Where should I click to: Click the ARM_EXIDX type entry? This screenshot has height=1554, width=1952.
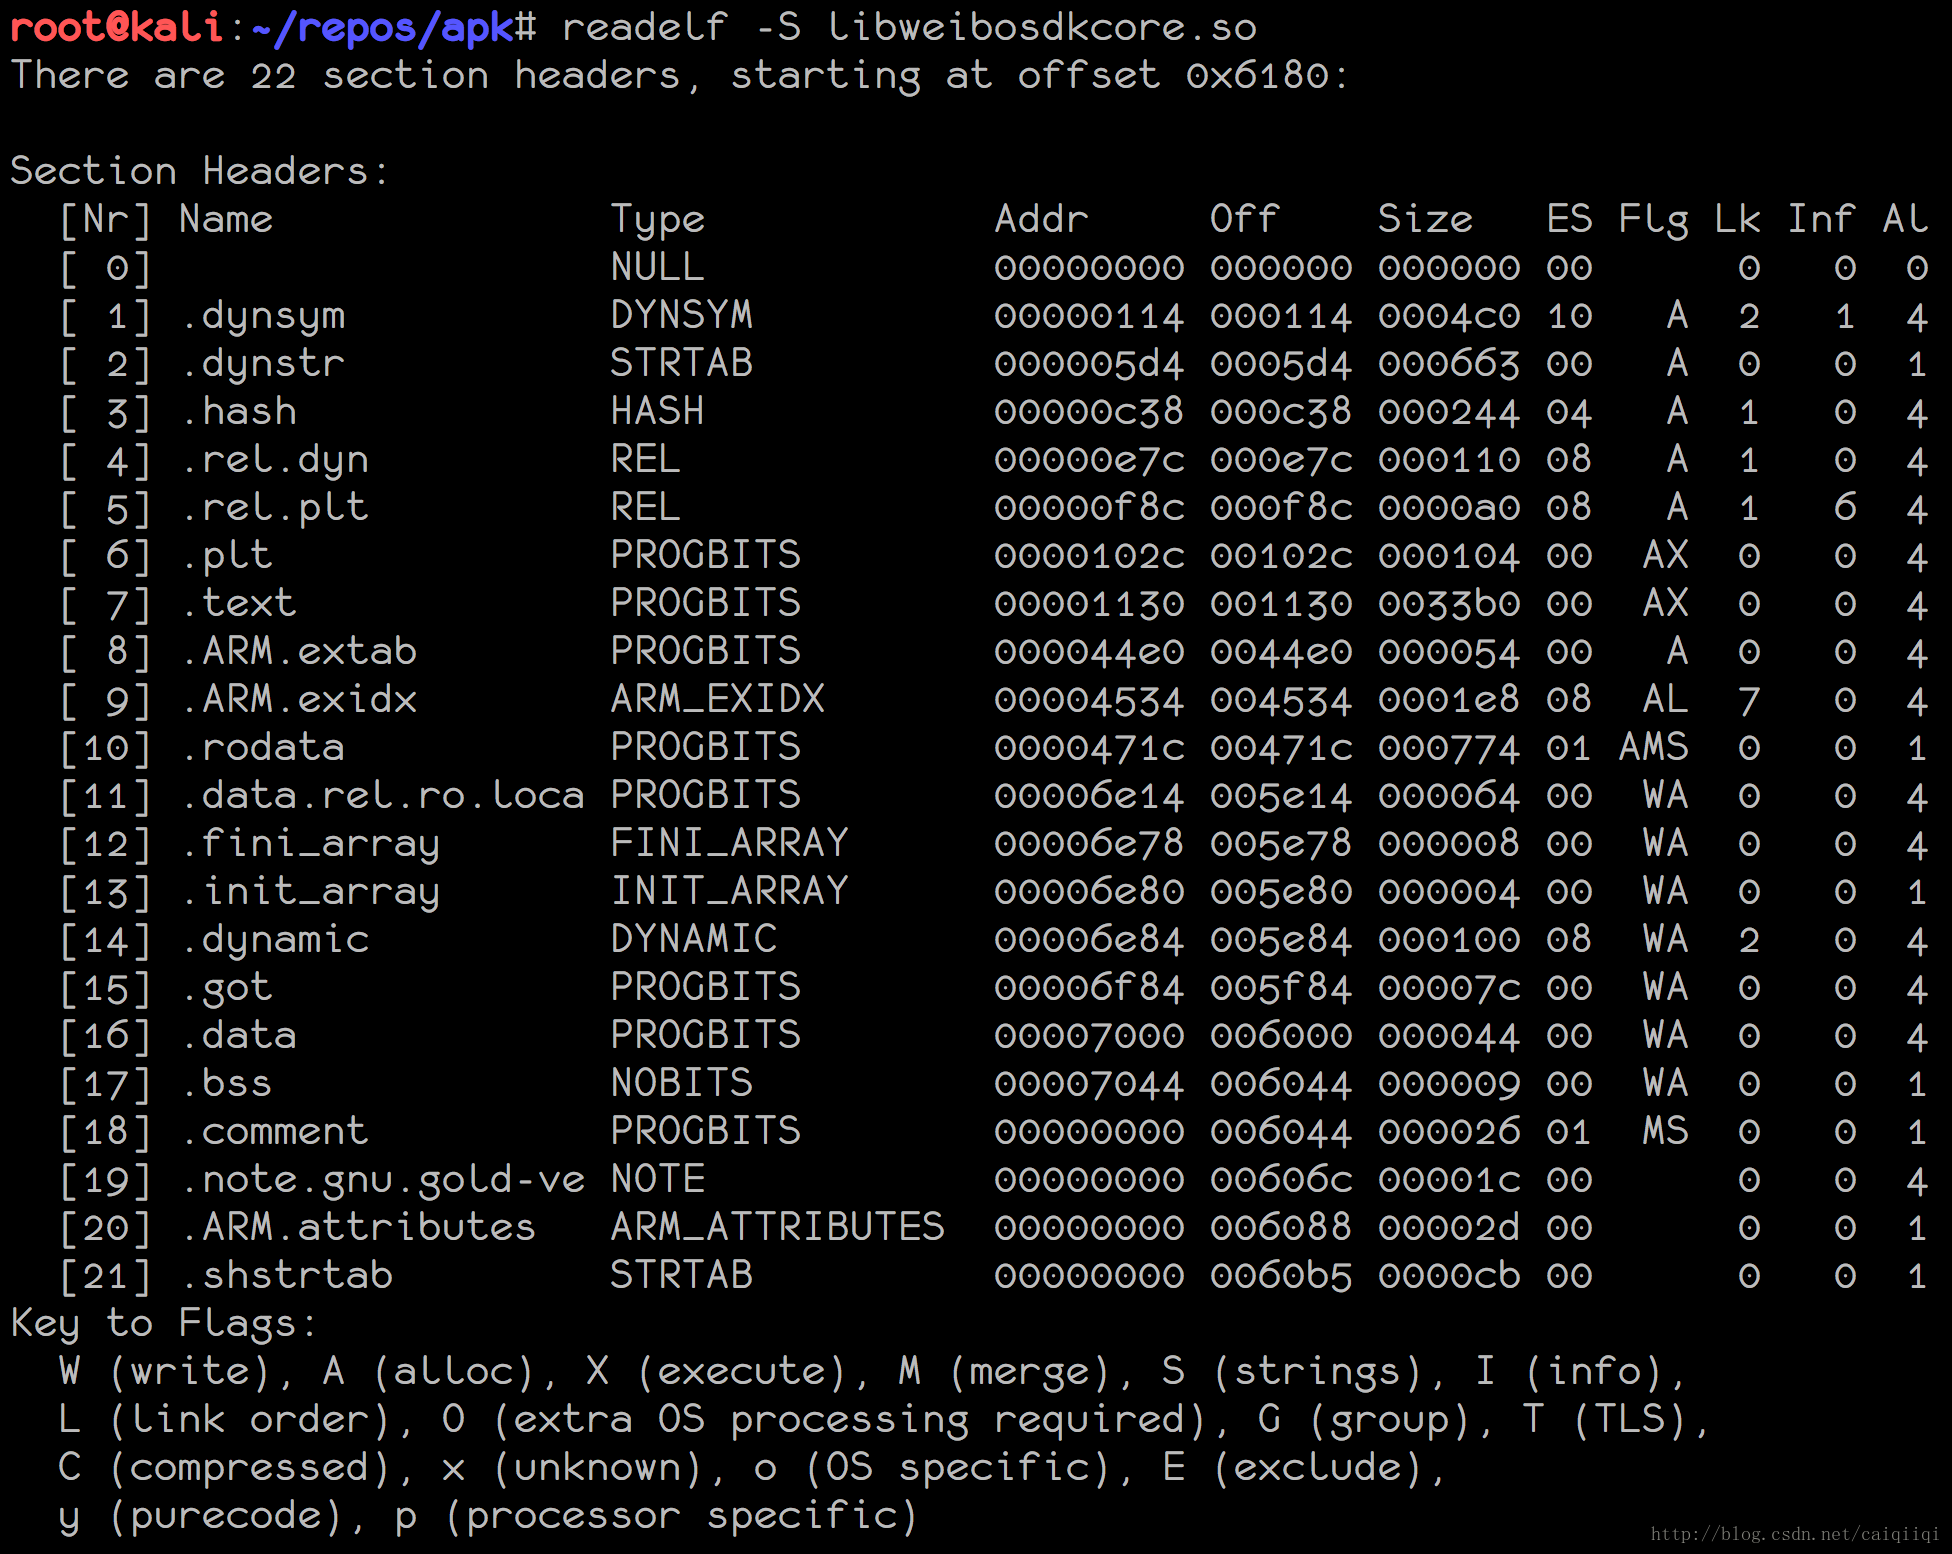(x=718, y=699)
